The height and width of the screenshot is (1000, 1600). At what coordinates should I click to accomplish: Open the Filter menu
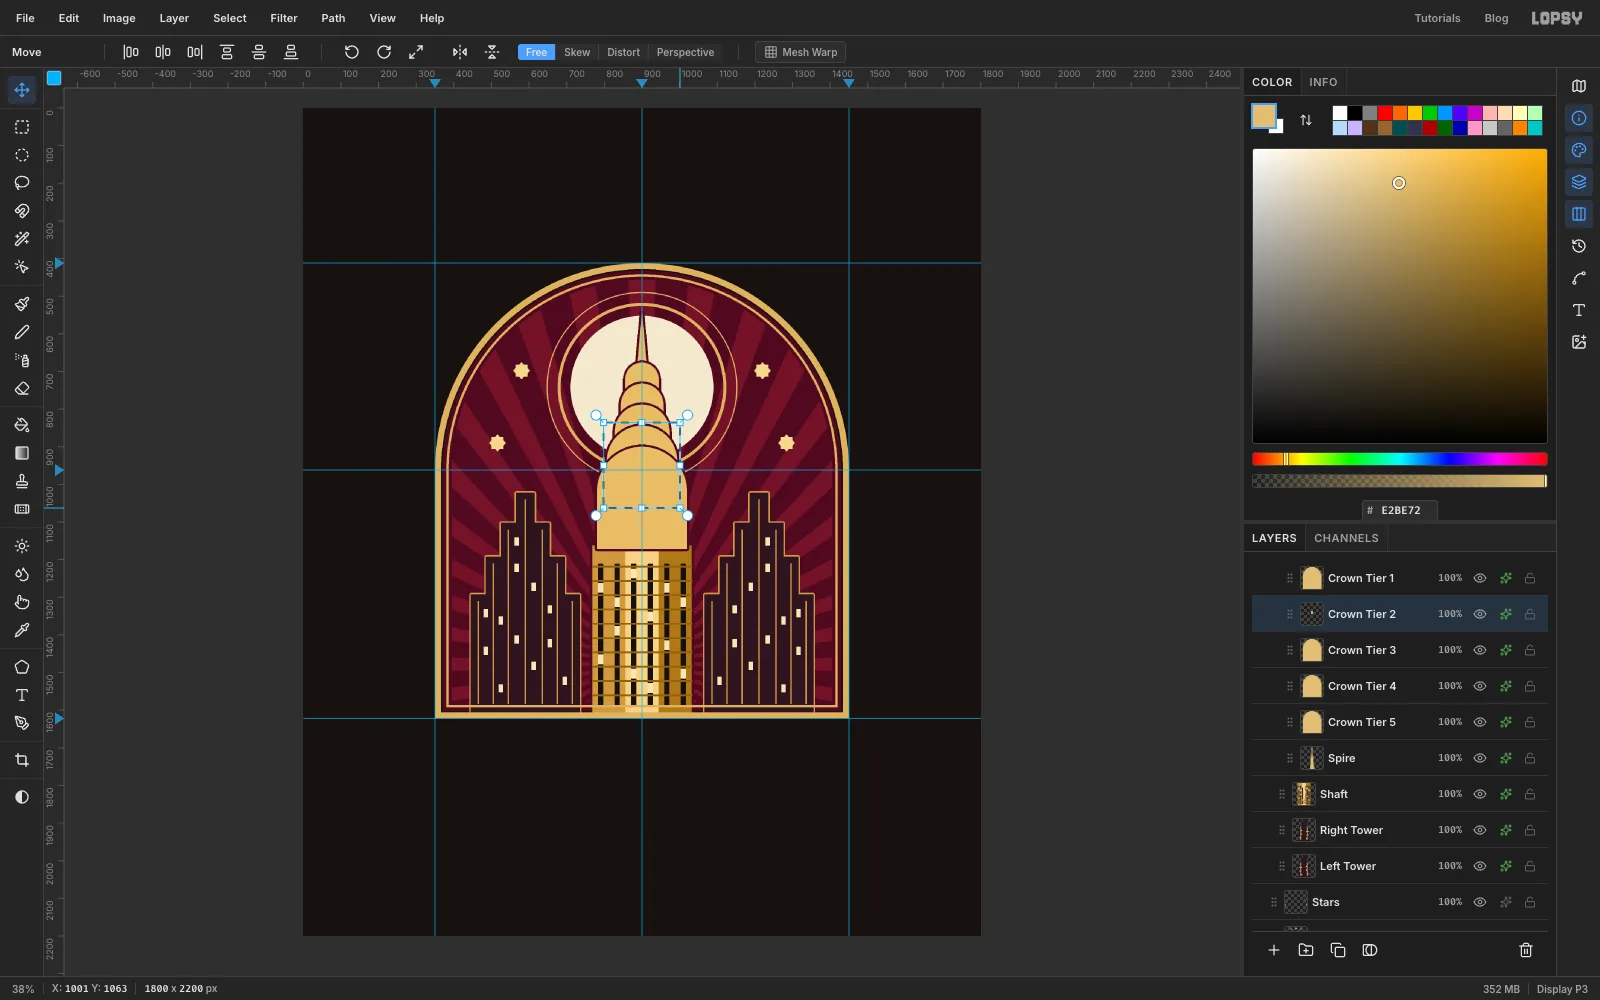[x=284, y=18]
